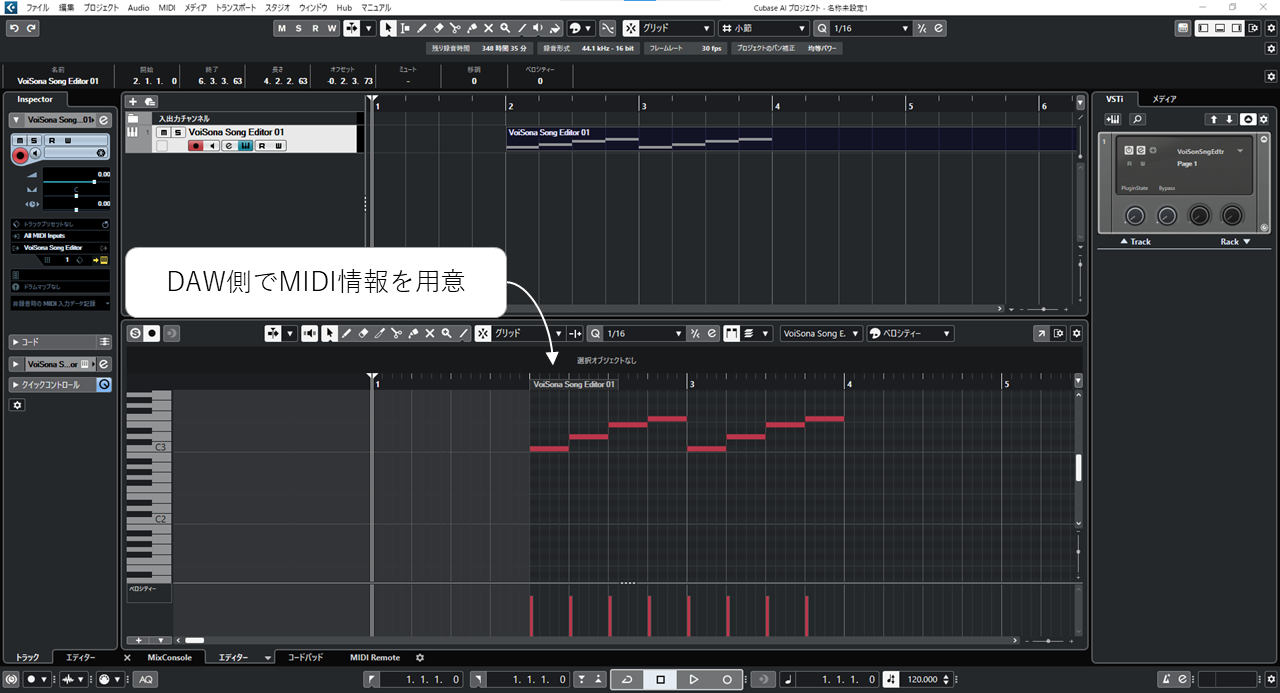This screenshot has height=693, width=1280.
Task: Click the Record button in transport bar
Action: [x=727, y=680]
